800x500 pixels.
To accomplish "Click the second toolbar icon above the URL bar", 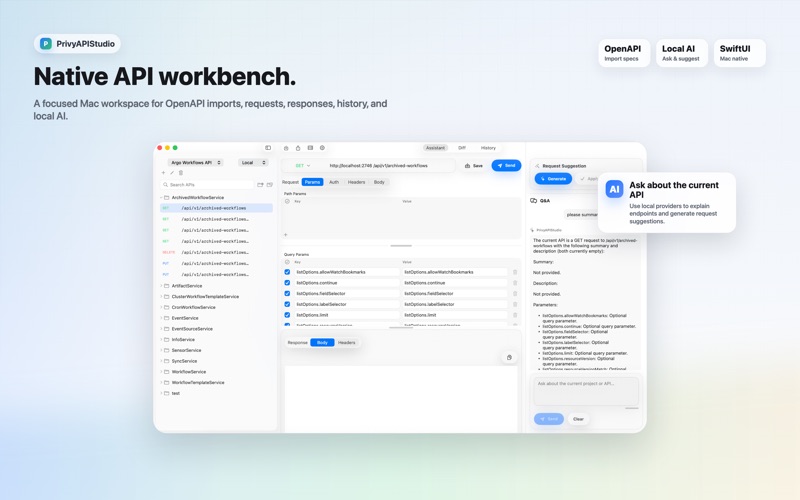I will (x=298, y=148).
